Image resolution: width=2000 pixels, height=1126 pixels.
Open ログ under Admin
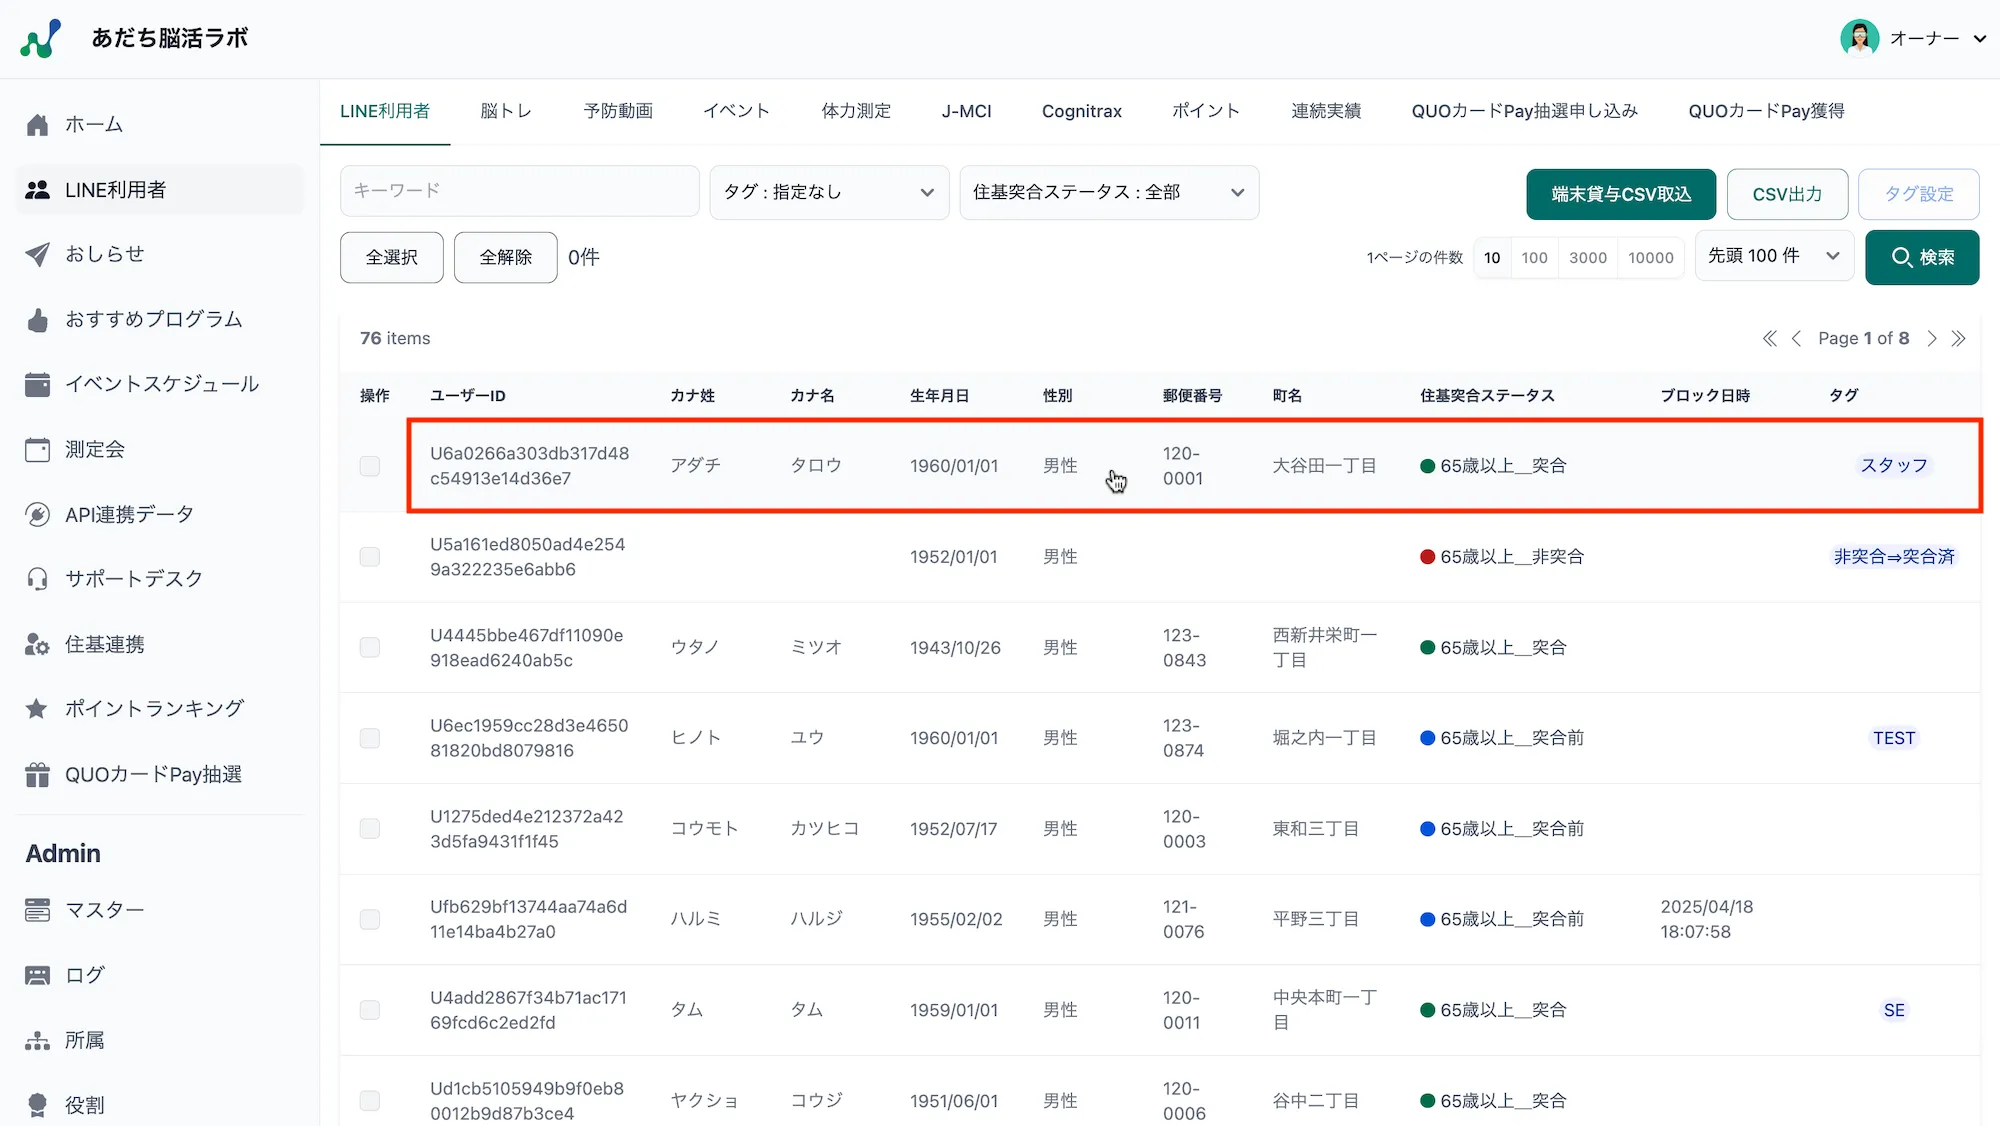coord(83,974)
